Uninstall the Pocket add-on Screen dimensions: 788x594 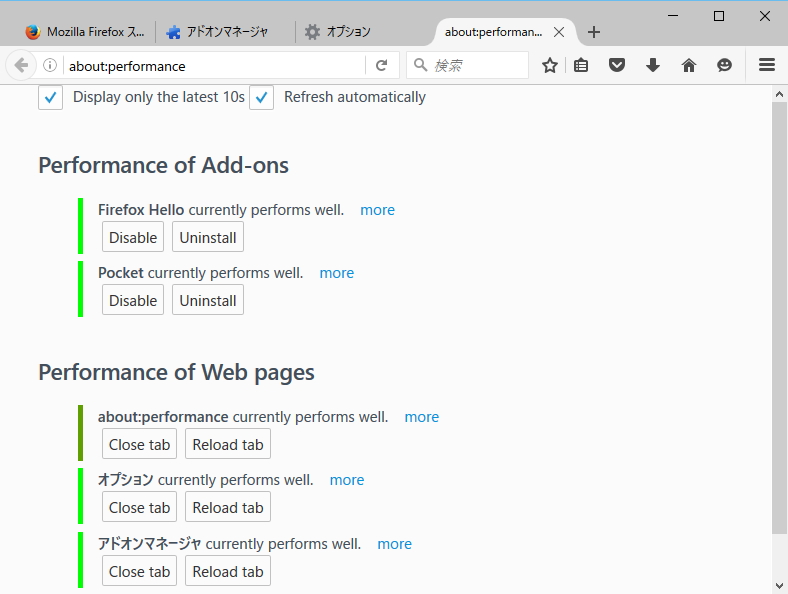coord(208,300)
